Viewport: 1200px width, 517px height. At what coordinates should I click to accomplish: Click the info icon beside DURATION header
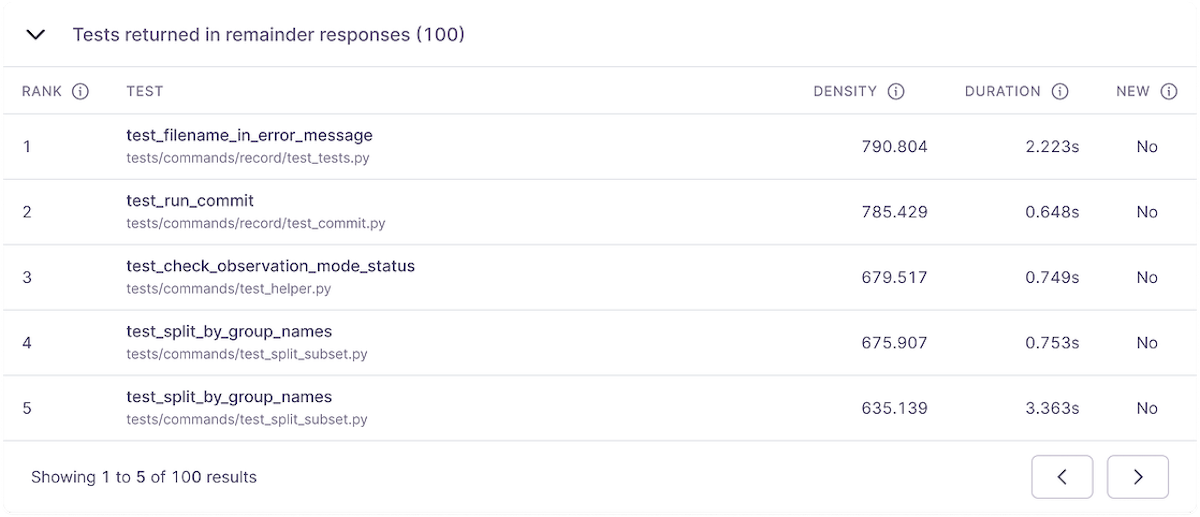1060,91
